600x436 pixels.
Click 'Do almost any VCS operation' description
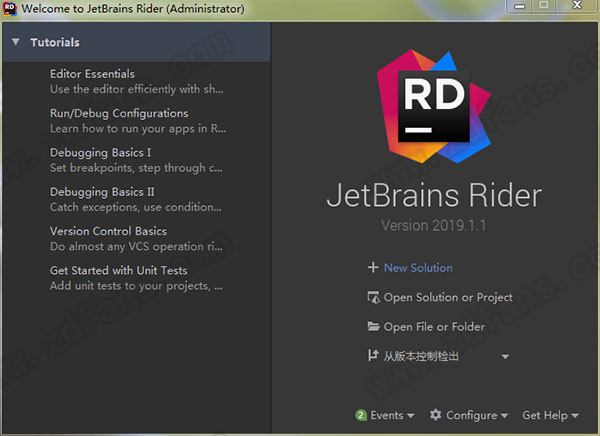pos(136,247)
